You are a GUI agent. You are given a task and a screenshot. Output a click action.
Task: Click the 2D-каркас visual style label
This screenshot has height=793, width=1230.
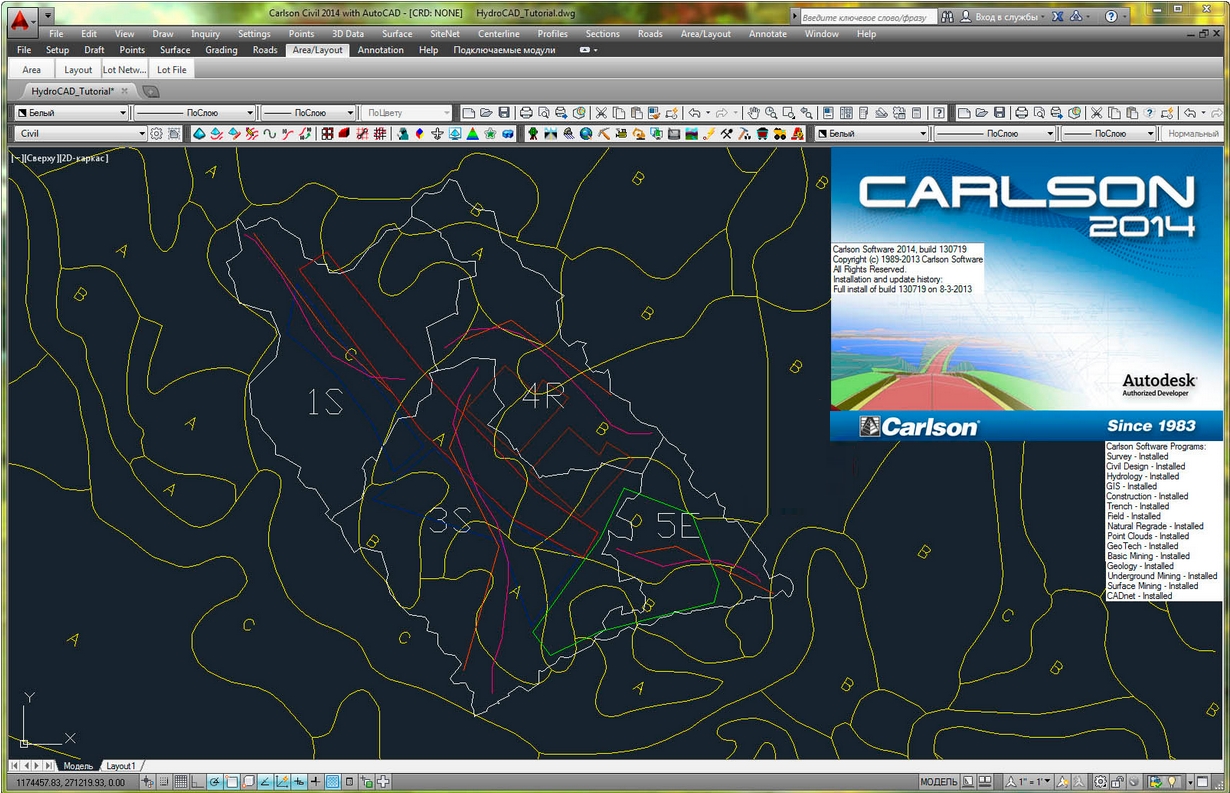pyautogui.click(x=83, y=158)
